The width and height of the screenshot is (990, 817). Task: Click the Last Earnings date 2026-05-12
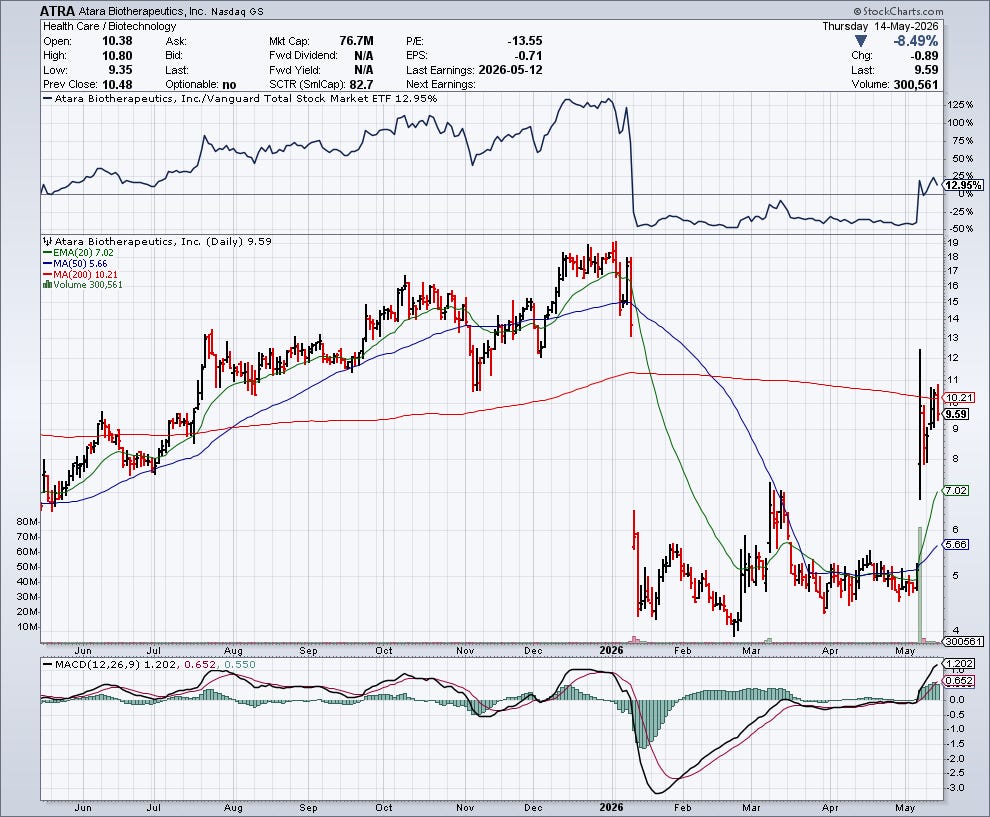click(510, 70)
